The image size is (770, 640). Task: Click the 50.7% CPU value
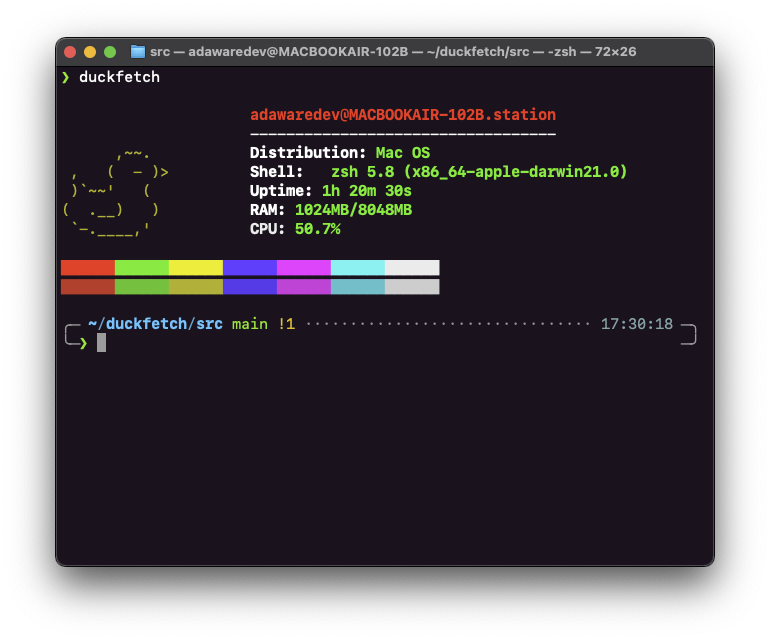tap(317, 229)
